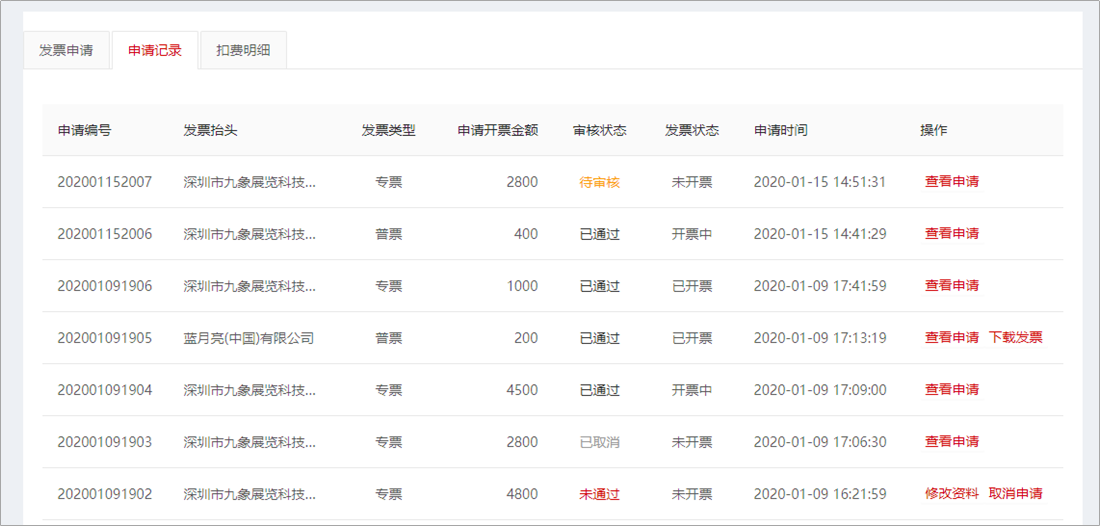This screenshot has width=1100, height=526.
Task: Select application number 202001091904
Action: click(x=105, y=389)
